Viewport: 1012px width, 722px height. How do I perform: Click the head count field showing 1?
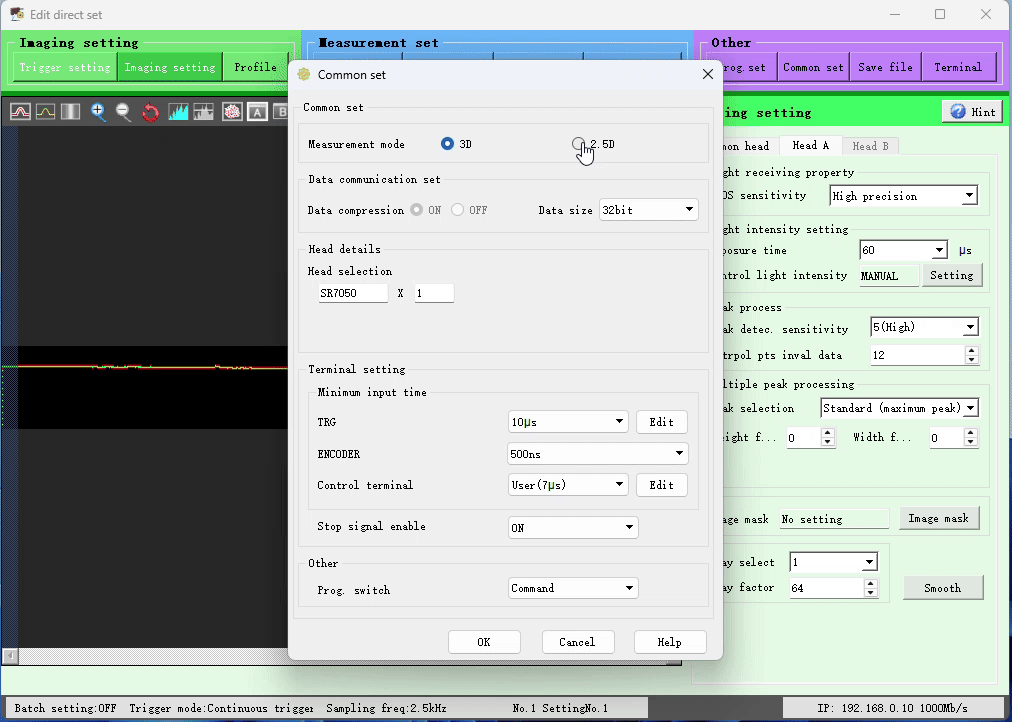tap(434, 293)
